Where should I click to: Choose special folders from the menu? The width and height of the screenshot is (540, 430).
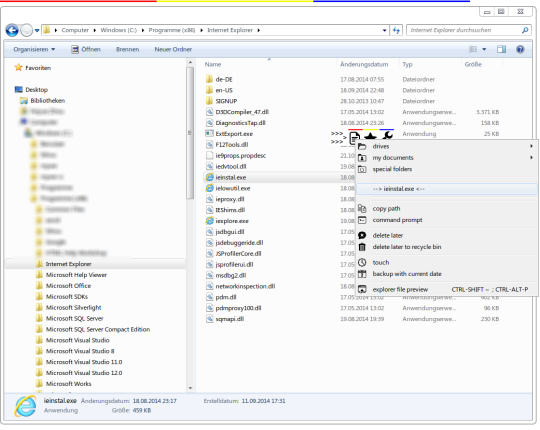tap(447, 169)
